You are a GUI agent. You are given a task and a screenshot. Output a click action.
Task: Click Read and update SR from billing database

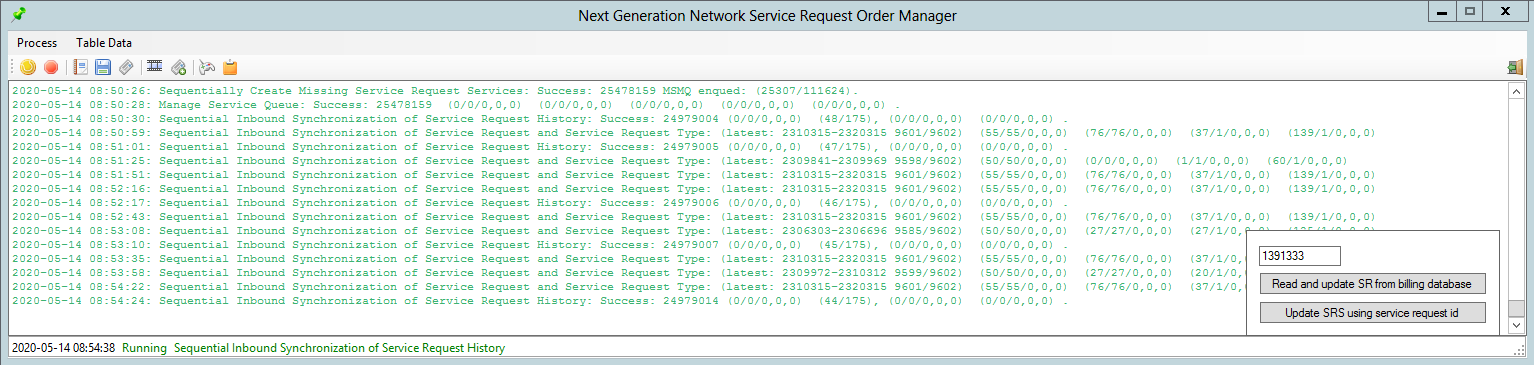[1372, 284]
